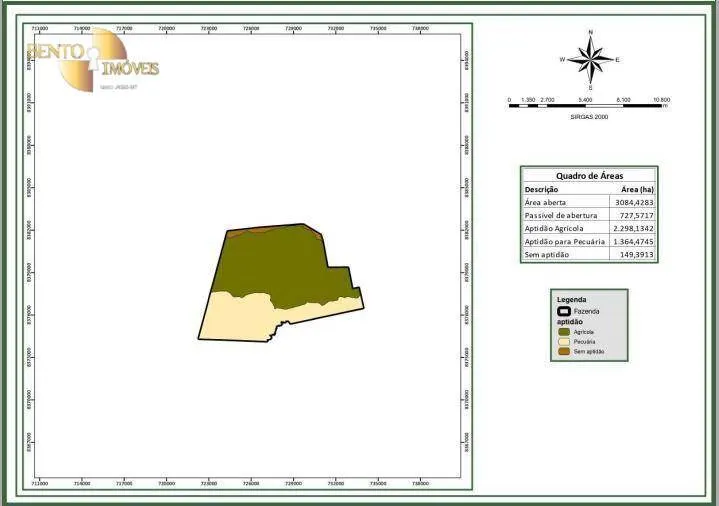Select the Fazenda outline symbol in legend
719x506 pixels.
click(x=564, y=311)
